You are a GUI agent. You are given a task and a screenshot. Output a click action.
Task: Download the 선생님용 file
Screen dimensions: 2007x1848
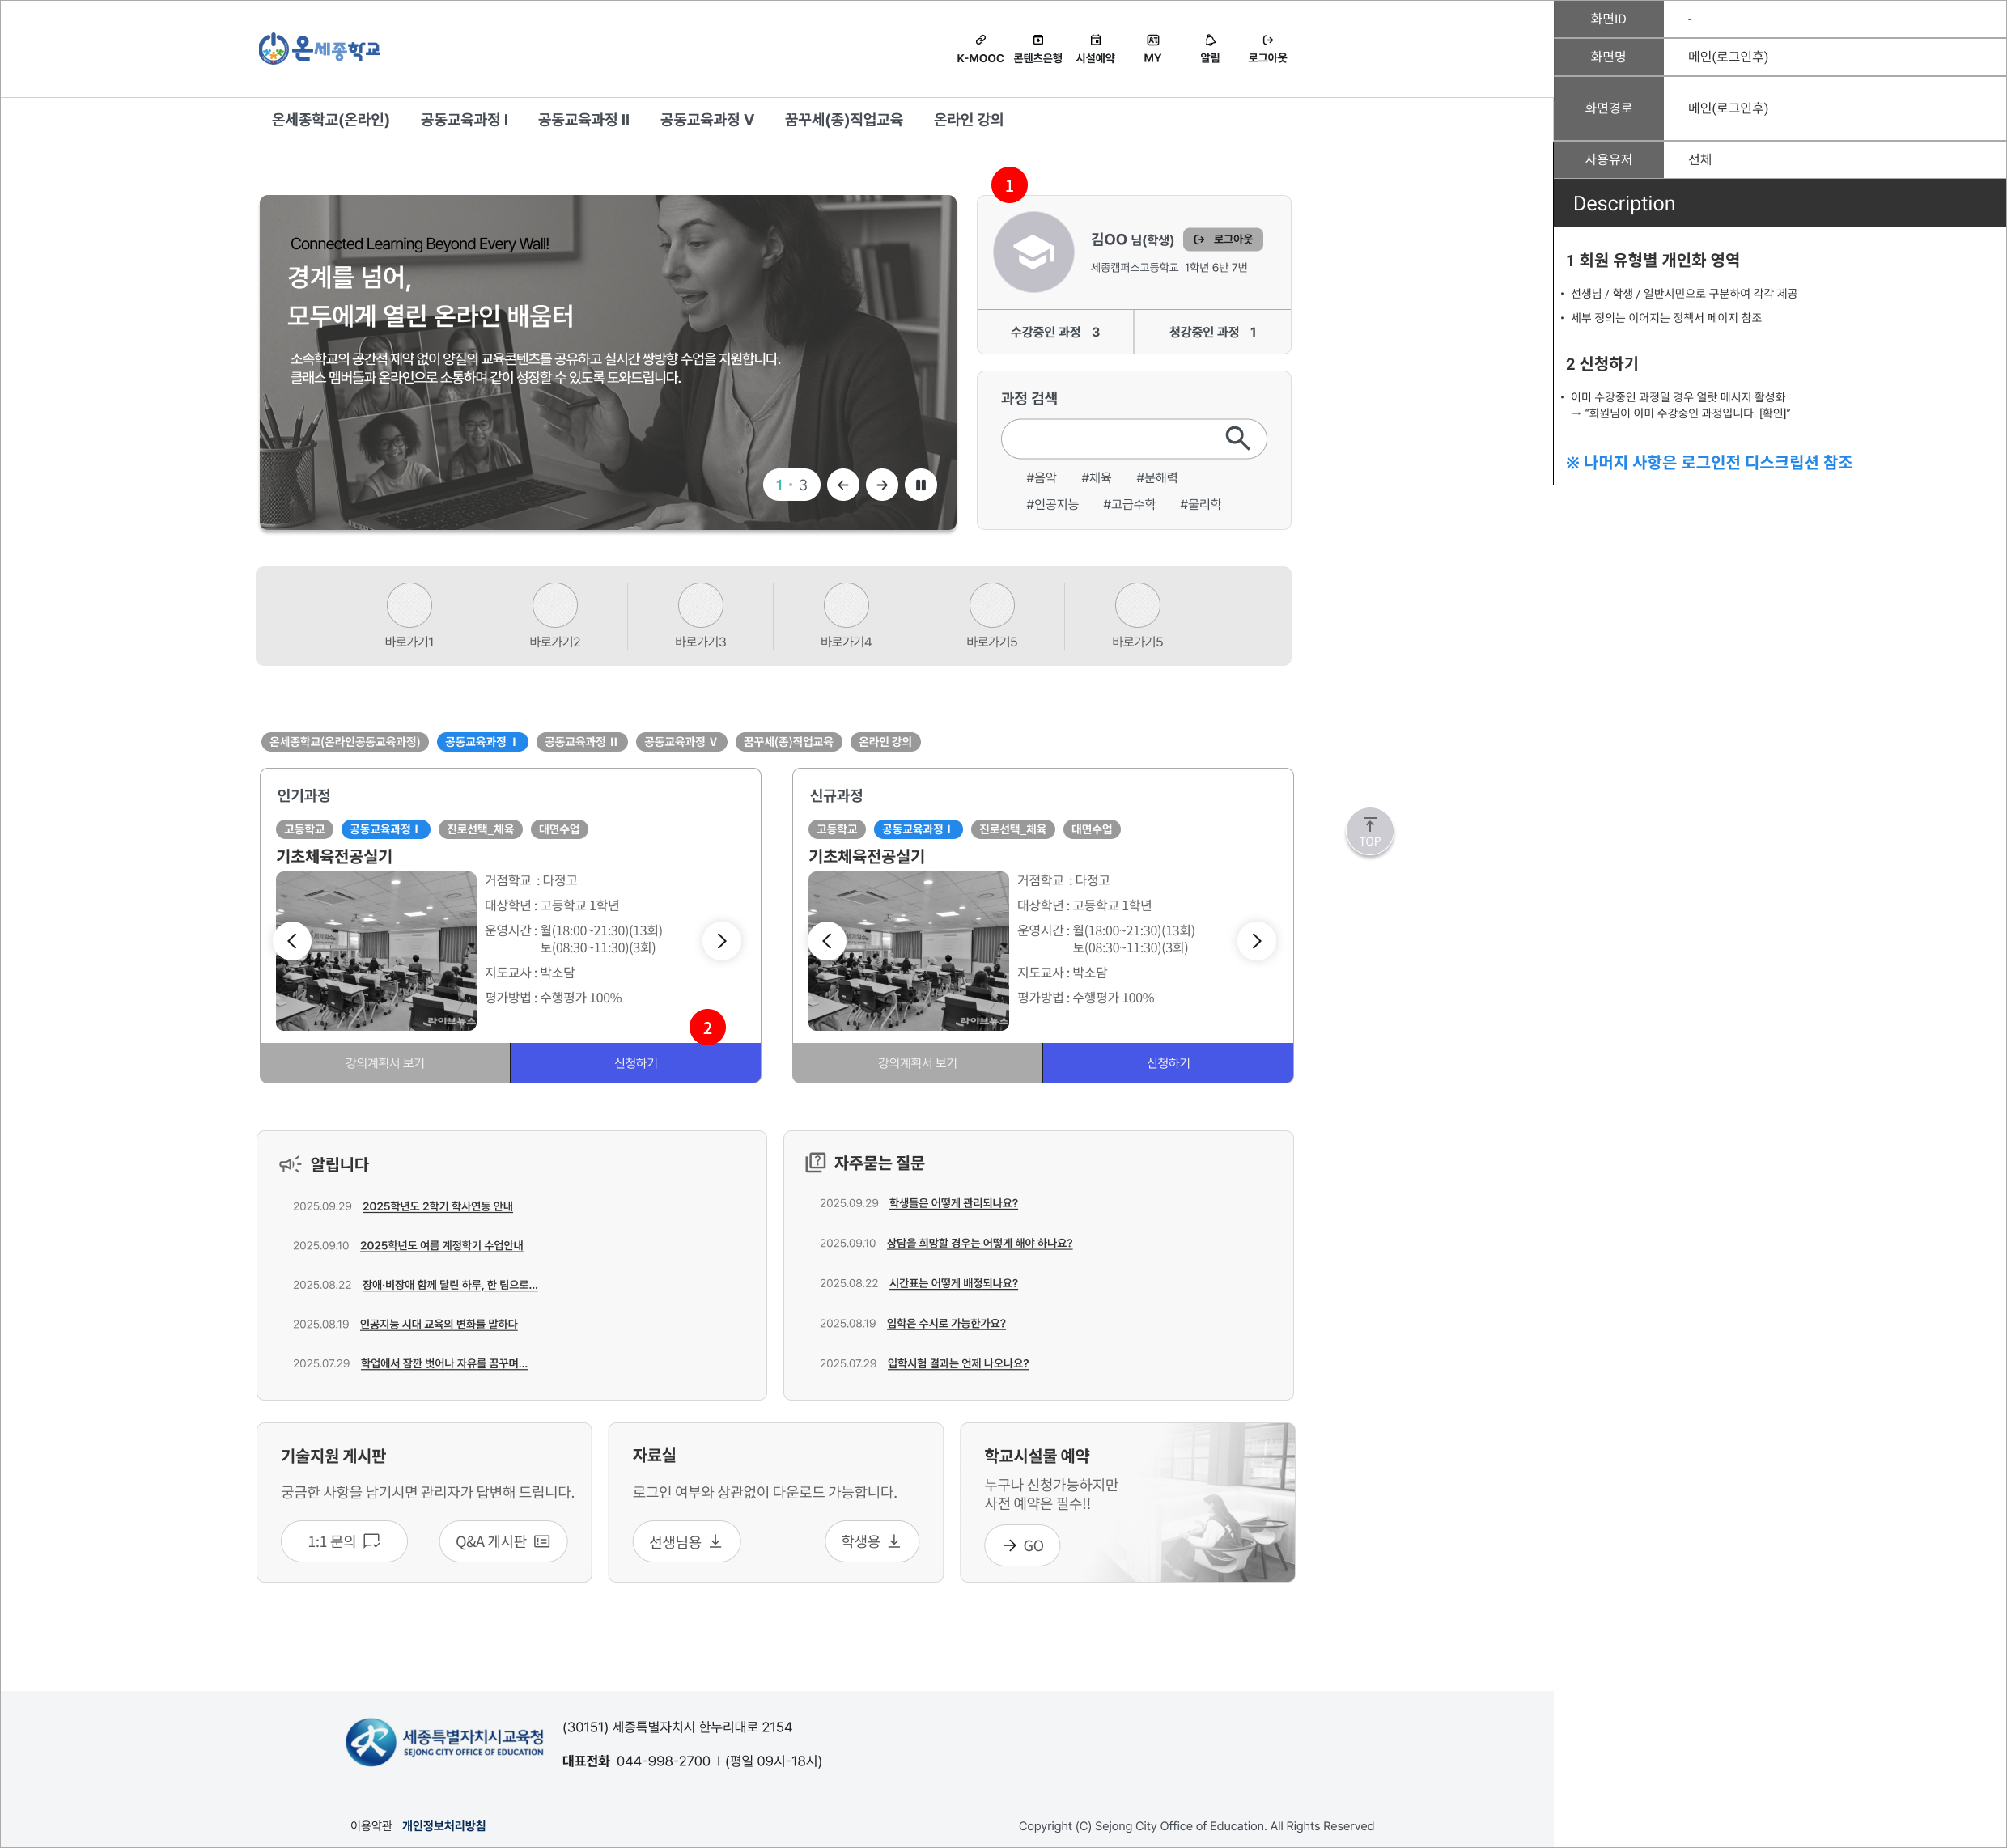pos(686,1541)
